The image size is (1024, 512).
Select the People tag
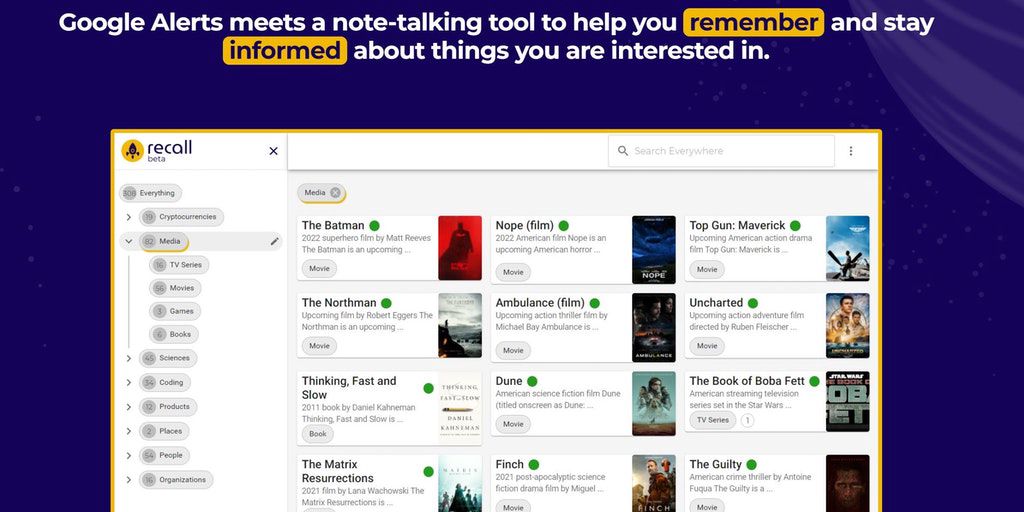point(165,455)
